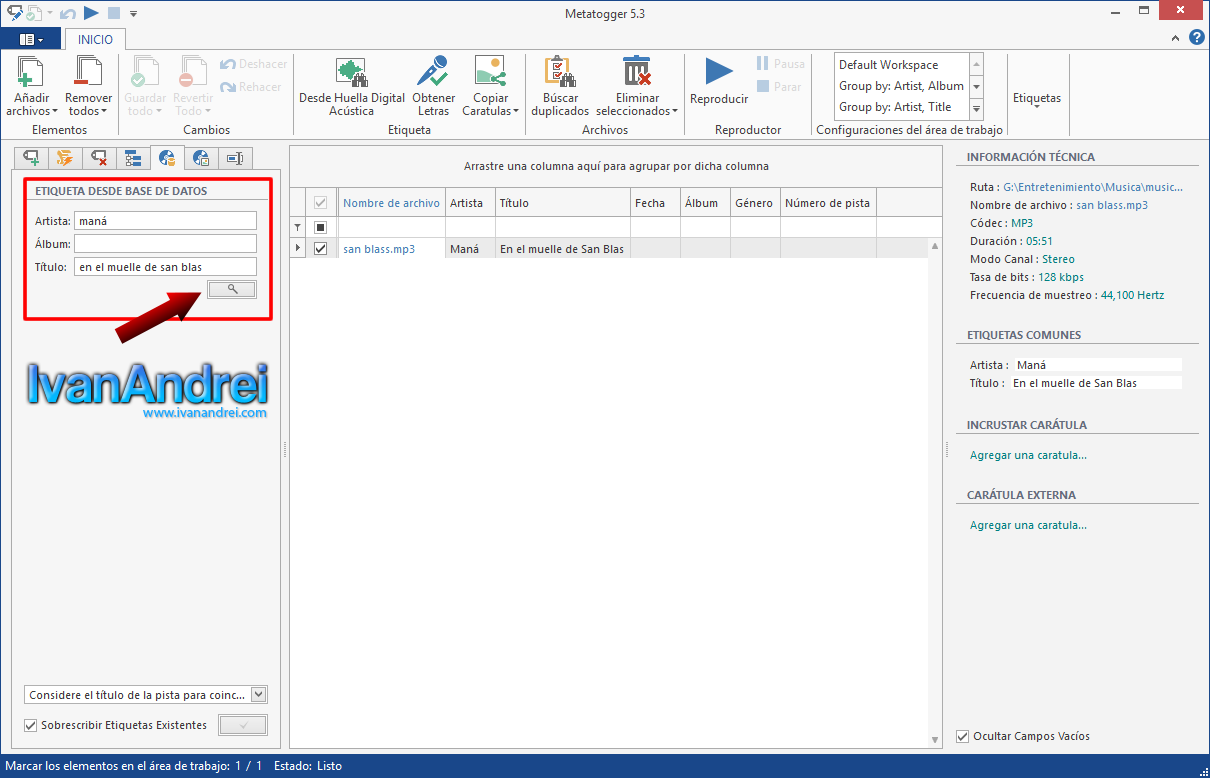
Task: Open the script lightning panel tab
Action: tap(65, 158)
